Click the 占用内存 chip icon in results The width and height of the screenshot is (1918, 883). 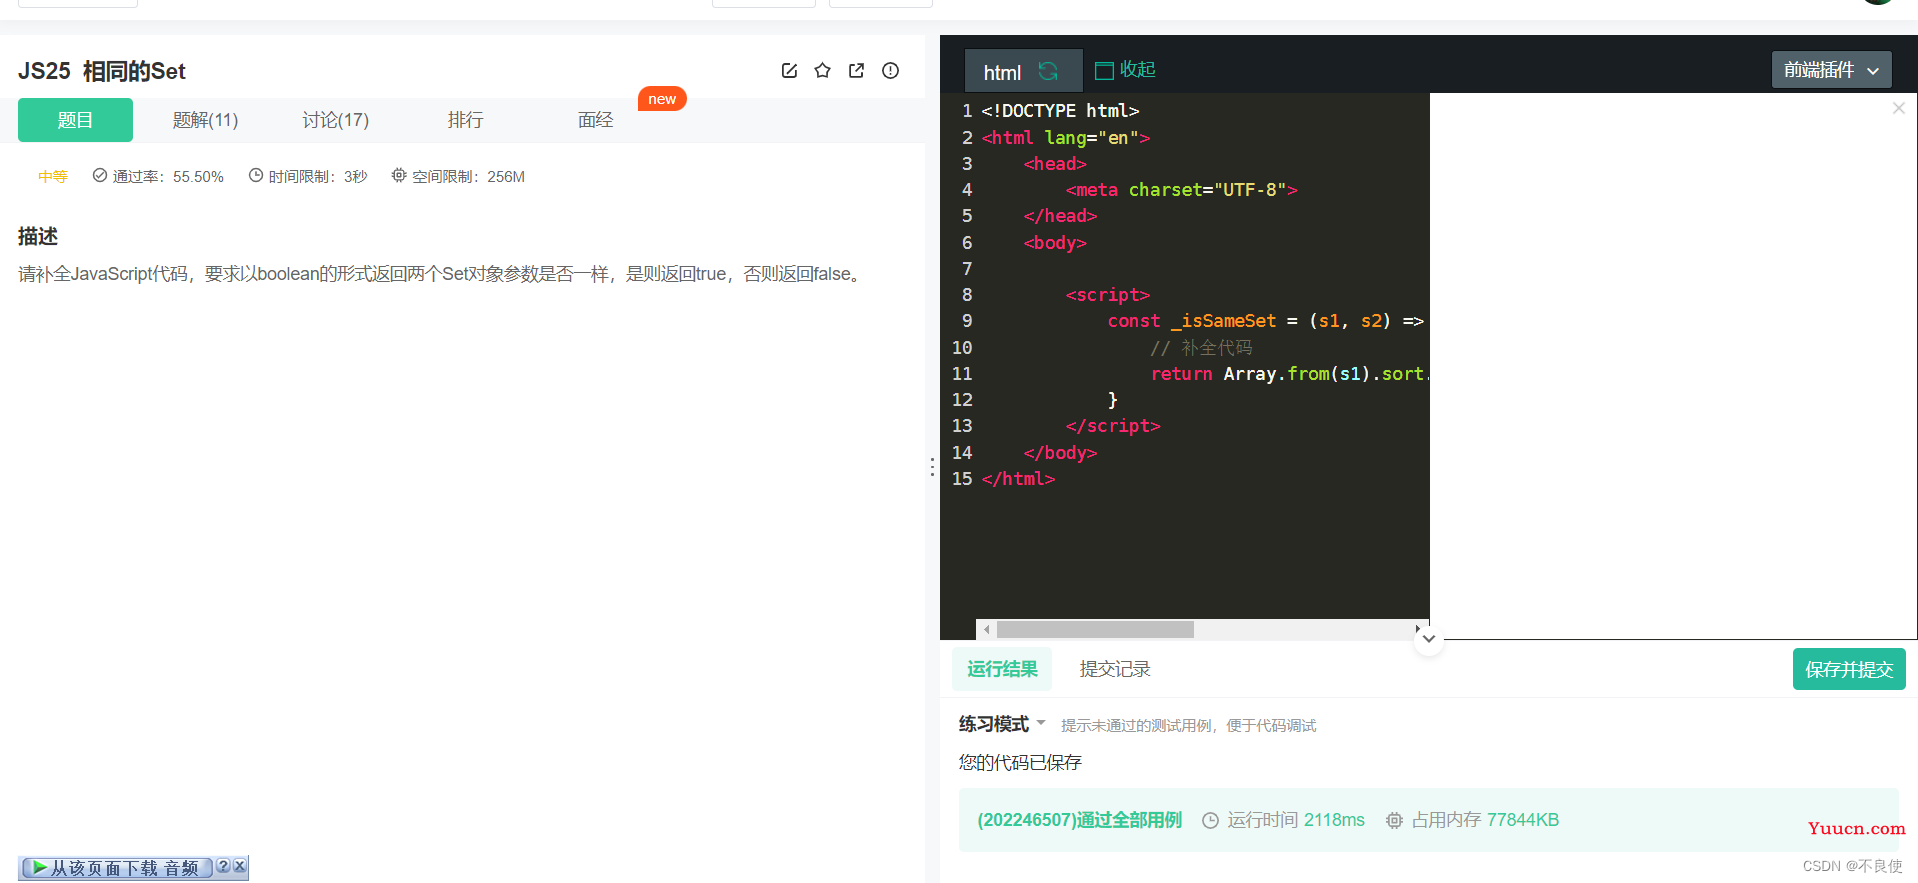click(1394, 820)
